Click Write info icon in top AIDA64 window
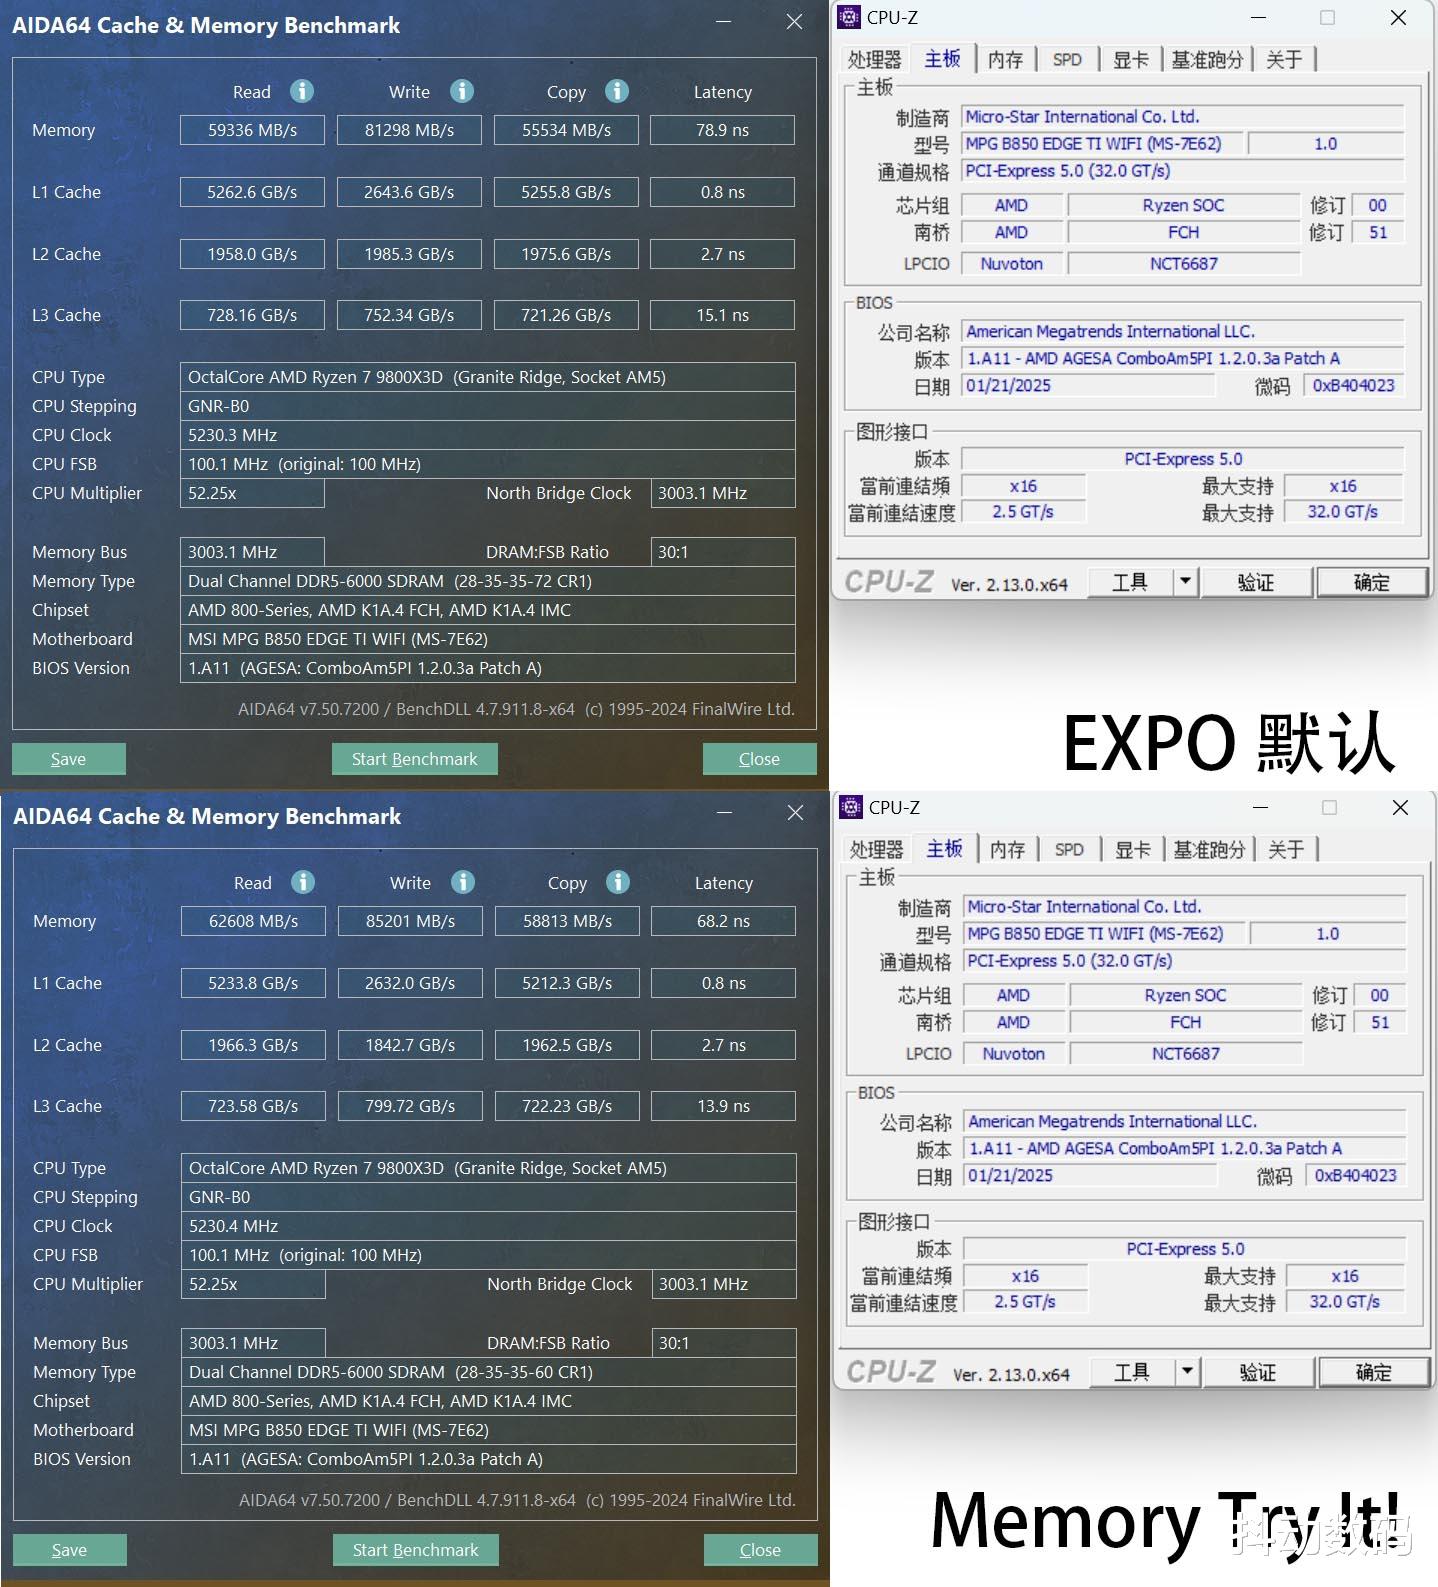The image size is (1438, 1587). pyautogui.click(x=462, y=91)
